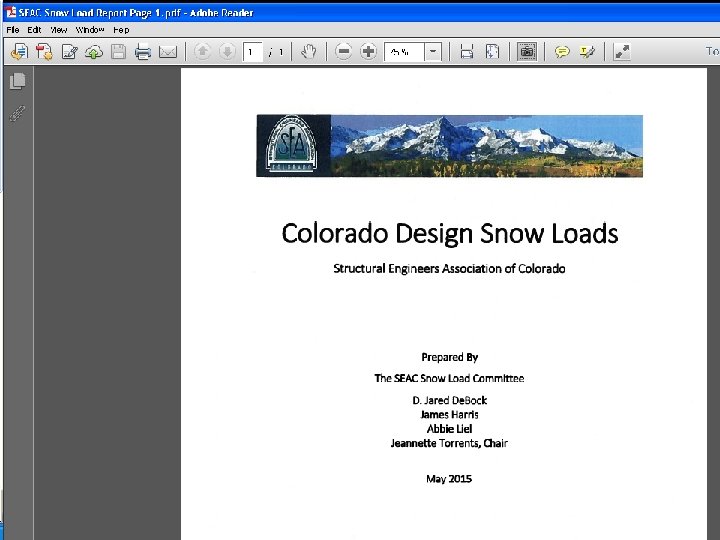The height and width of the screenshot is (540, 720).
Task: Click 'Jeannette Torrents, Chair' text
Action: coord(449,443)
